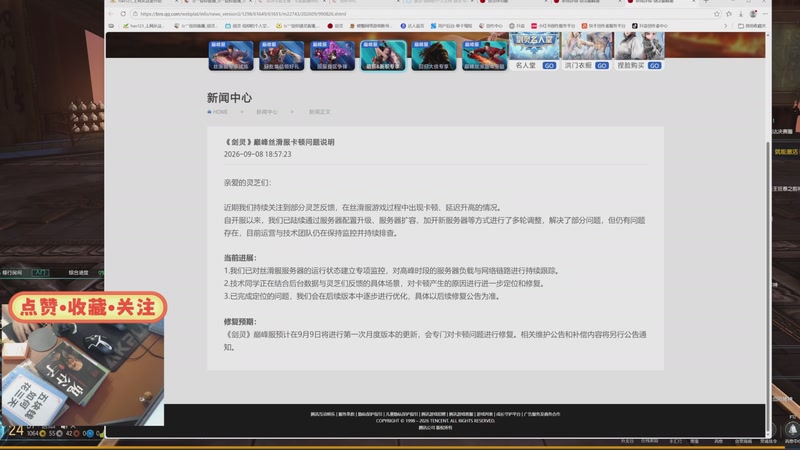Screen dimensions: 800x450
Task: Click the 新闻中心 breadcrumb link
Action: (267, 112)
